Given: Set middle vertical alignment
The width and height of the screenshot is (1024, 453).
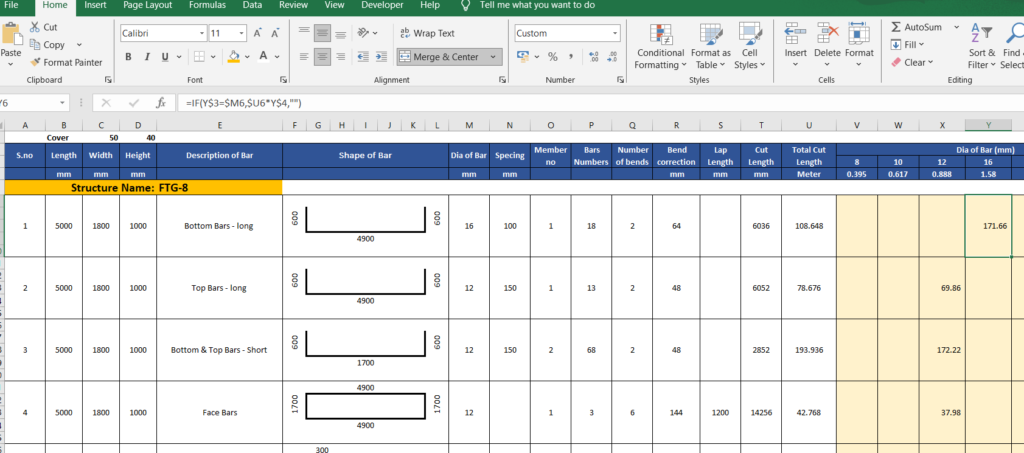Looking at the screenshot, I should click(x=322, y=33).
